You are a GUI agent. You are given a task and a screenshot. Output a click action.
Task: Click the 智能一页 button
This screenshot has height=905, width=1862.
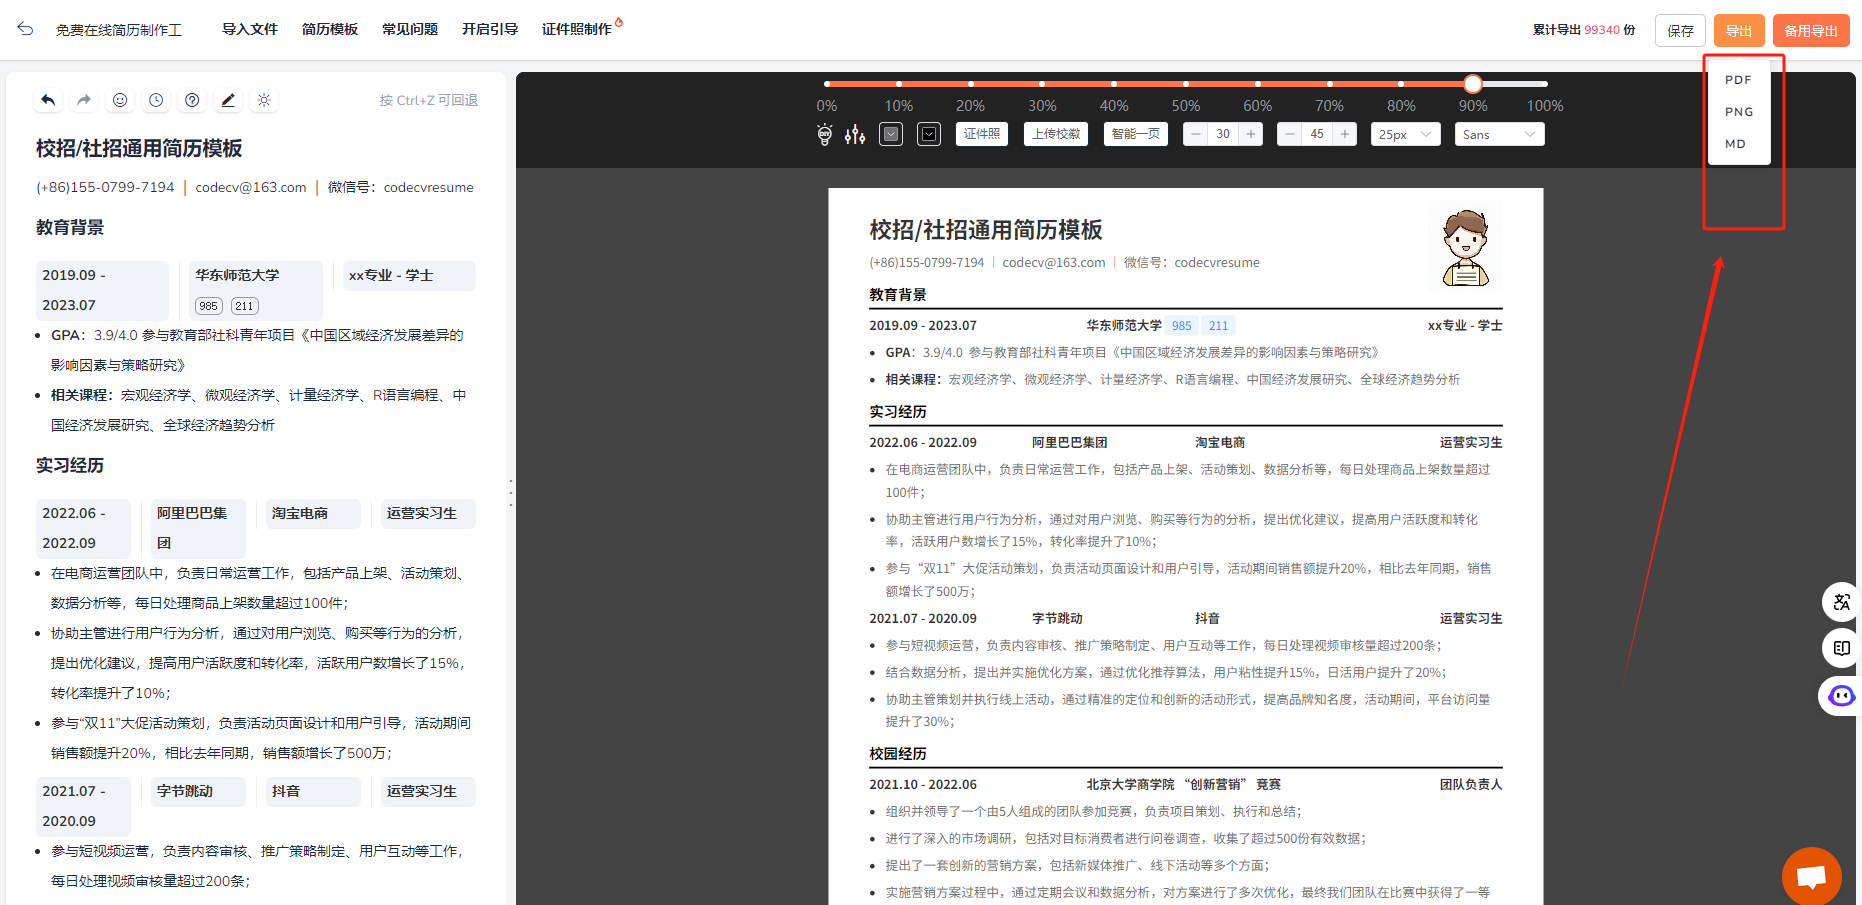[1136, 134]
